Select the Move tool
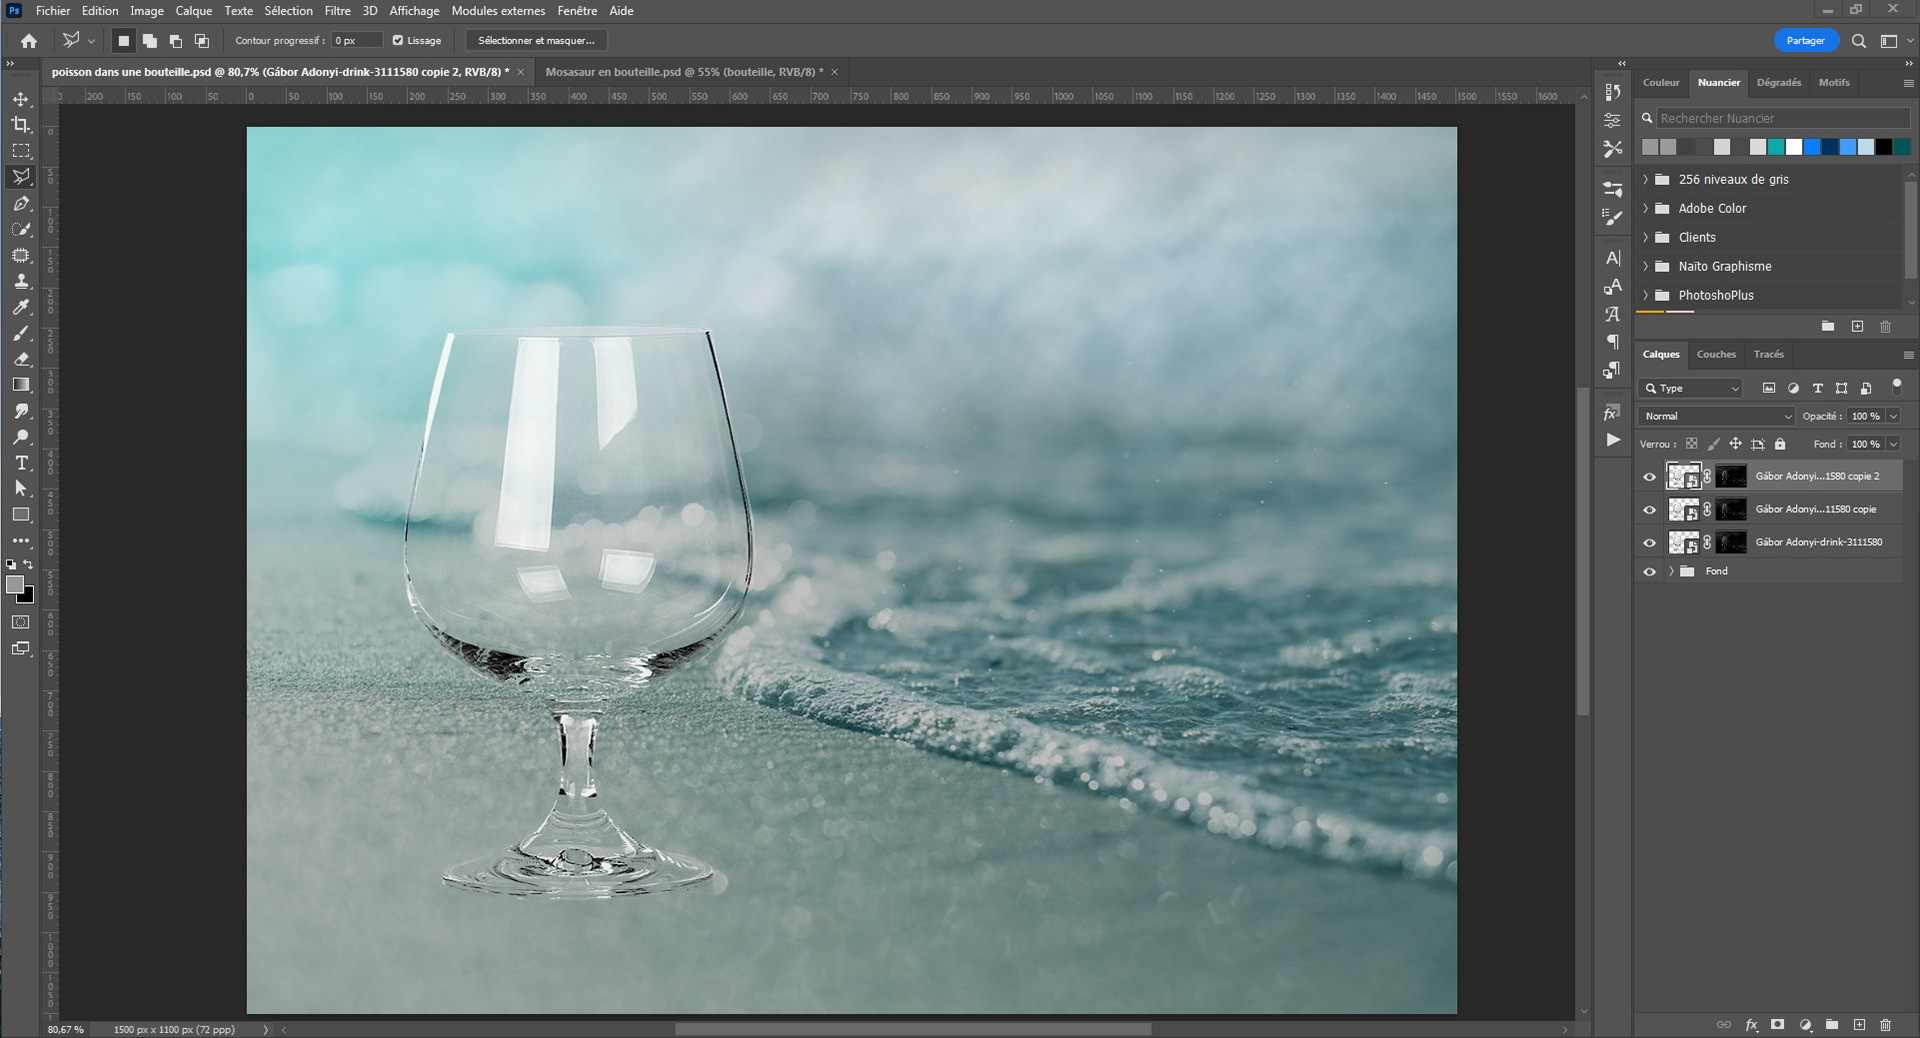Image resolution: width=1920 pixels, height=1038 pixels. click(21, 99)
